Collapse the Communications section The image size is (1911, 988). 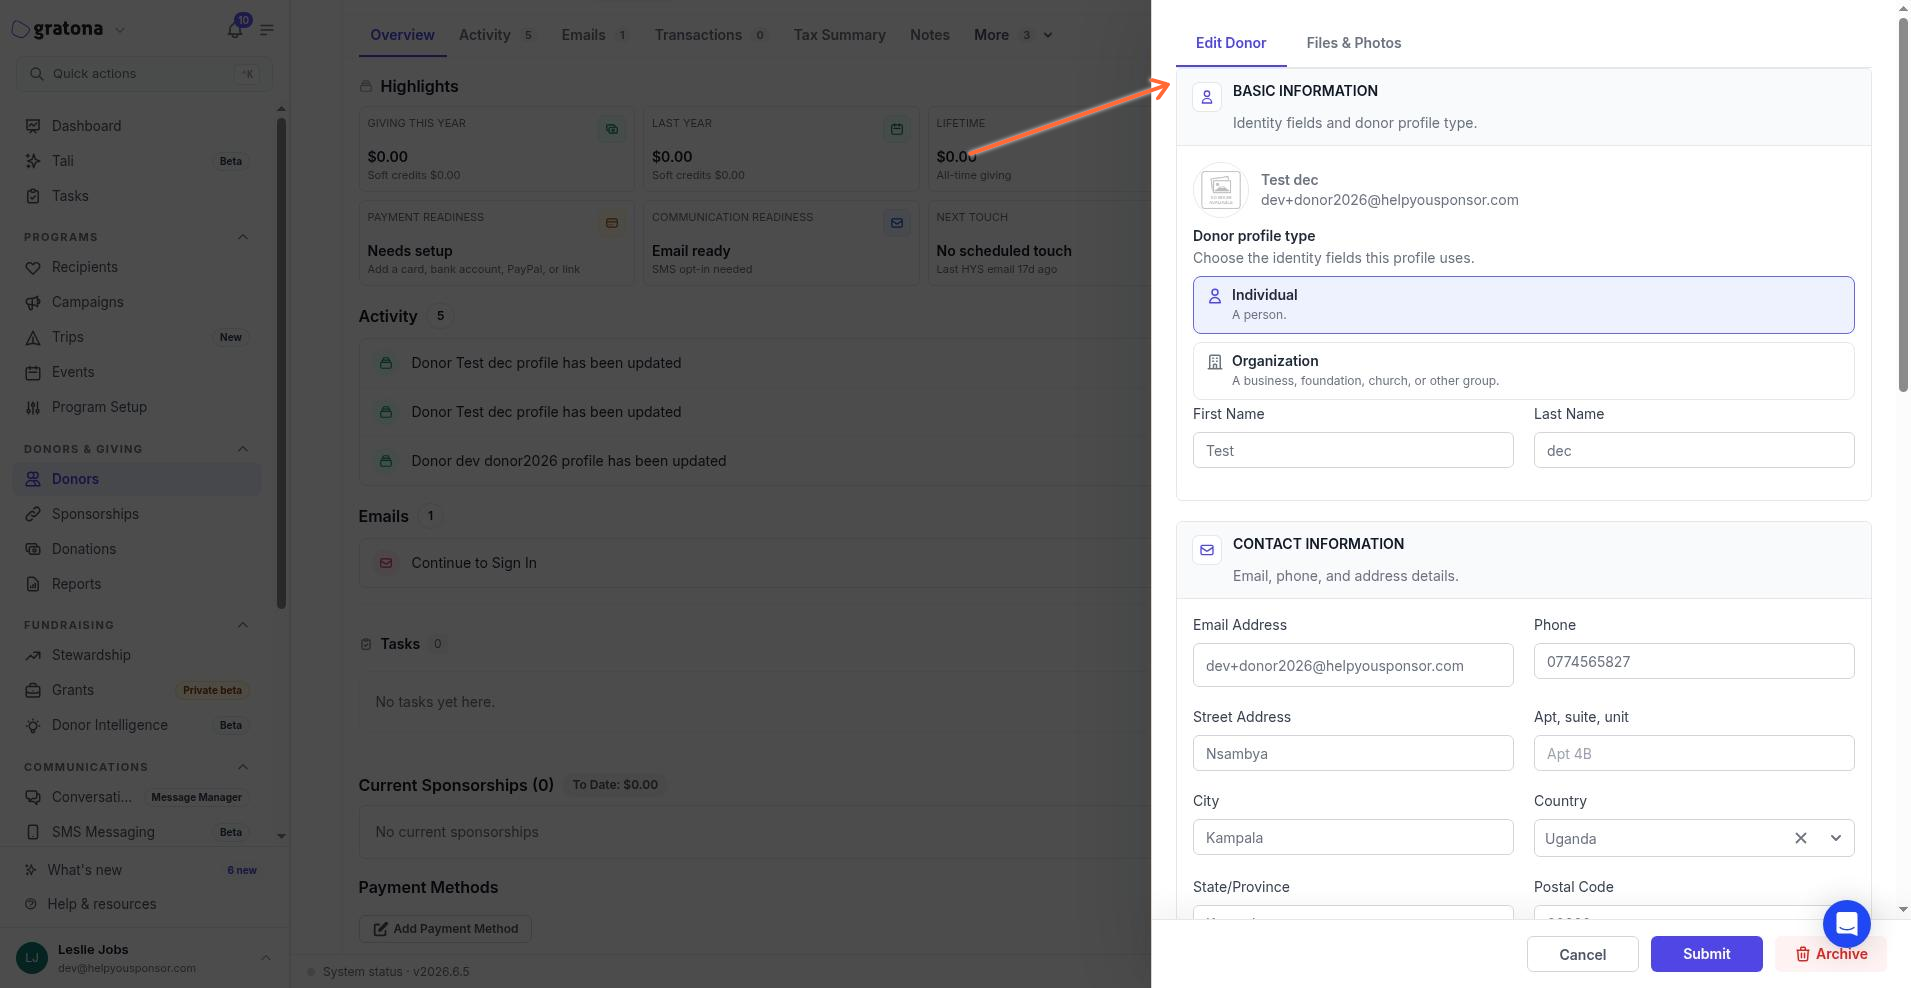point(243,767)
